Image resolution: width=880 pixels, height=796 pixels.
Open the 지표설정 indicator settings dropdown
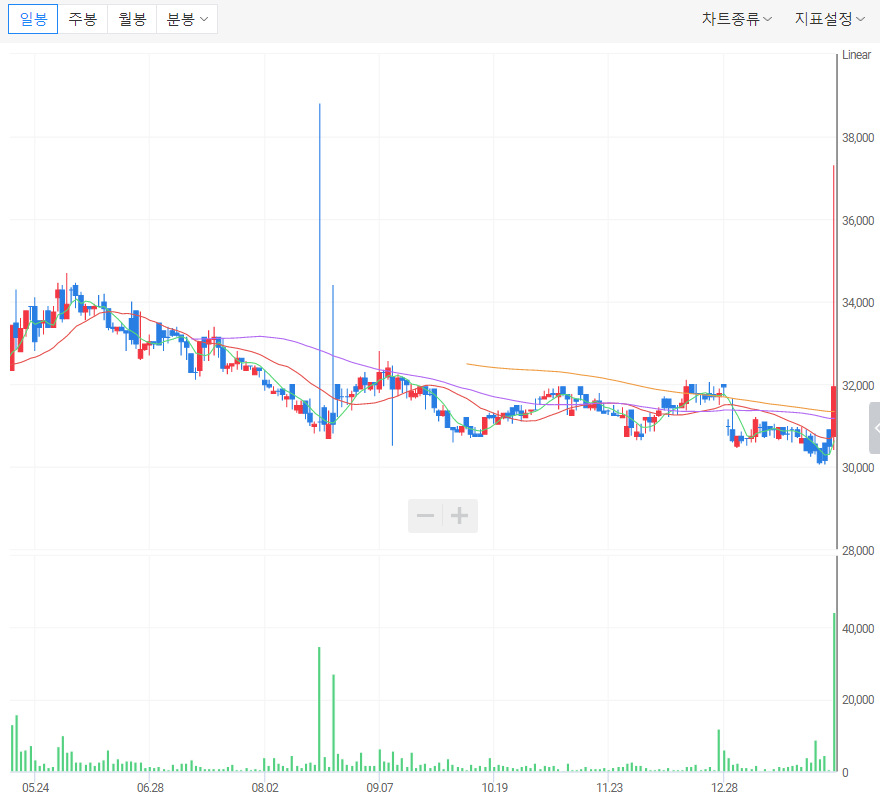[829, 19]
